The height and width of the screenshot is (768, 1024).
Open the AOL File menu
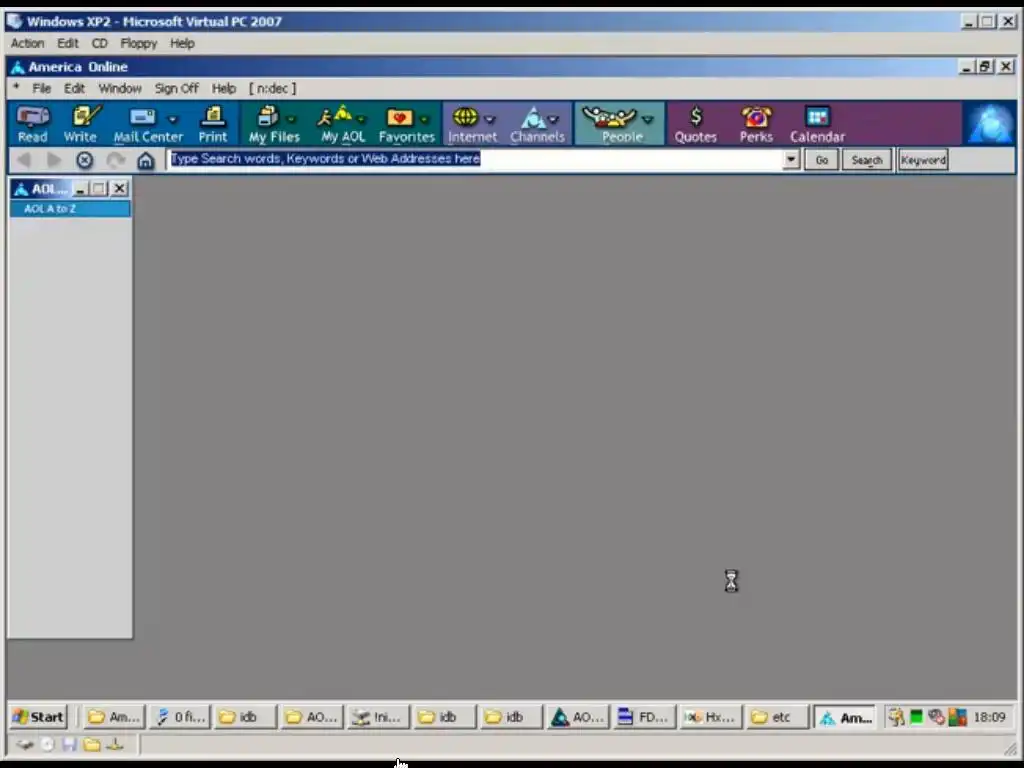[42, 88]
